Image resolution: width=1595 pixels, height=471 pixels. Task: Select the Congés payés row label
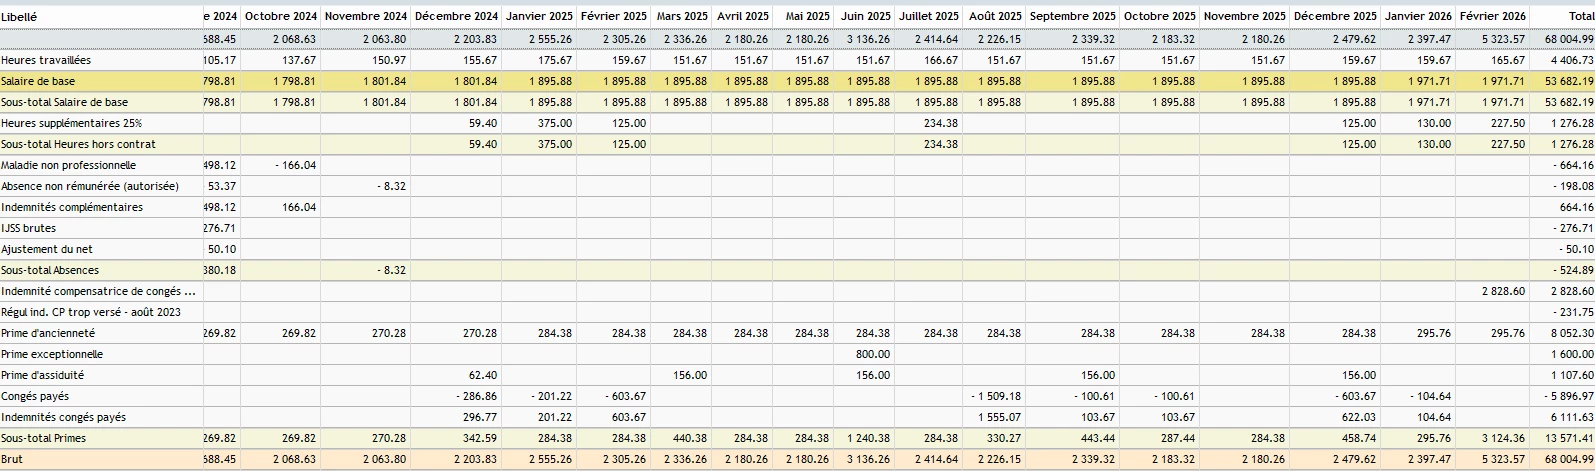[x=35, y=396]
